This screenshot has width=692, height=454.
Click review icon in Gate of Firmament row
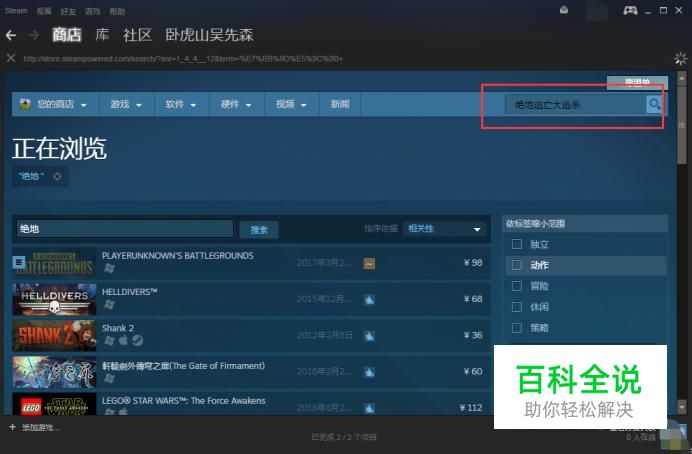click(369, 372)
